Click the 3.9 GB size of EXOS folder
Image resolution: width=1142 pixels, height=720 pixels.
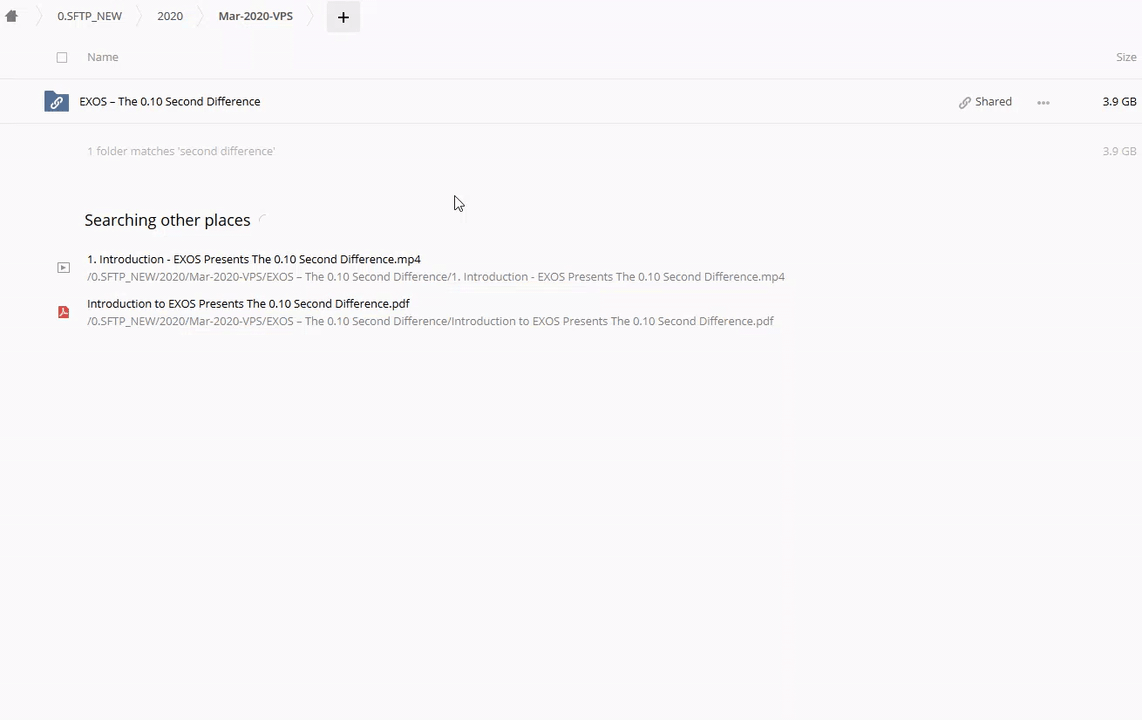[x=1119, y=101]
